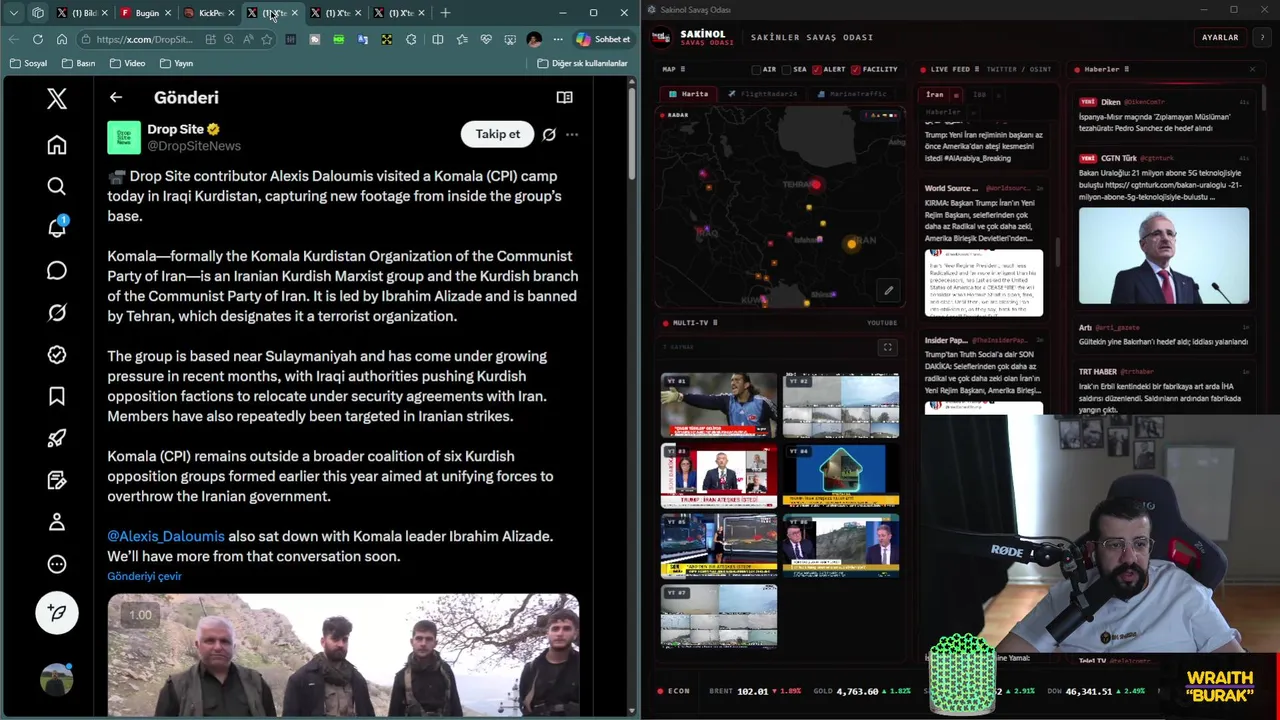Screen dimensions: 1280x720
Task: Open the Extensions puzzle icon in browser toolbar
Action: click(411, 39)
